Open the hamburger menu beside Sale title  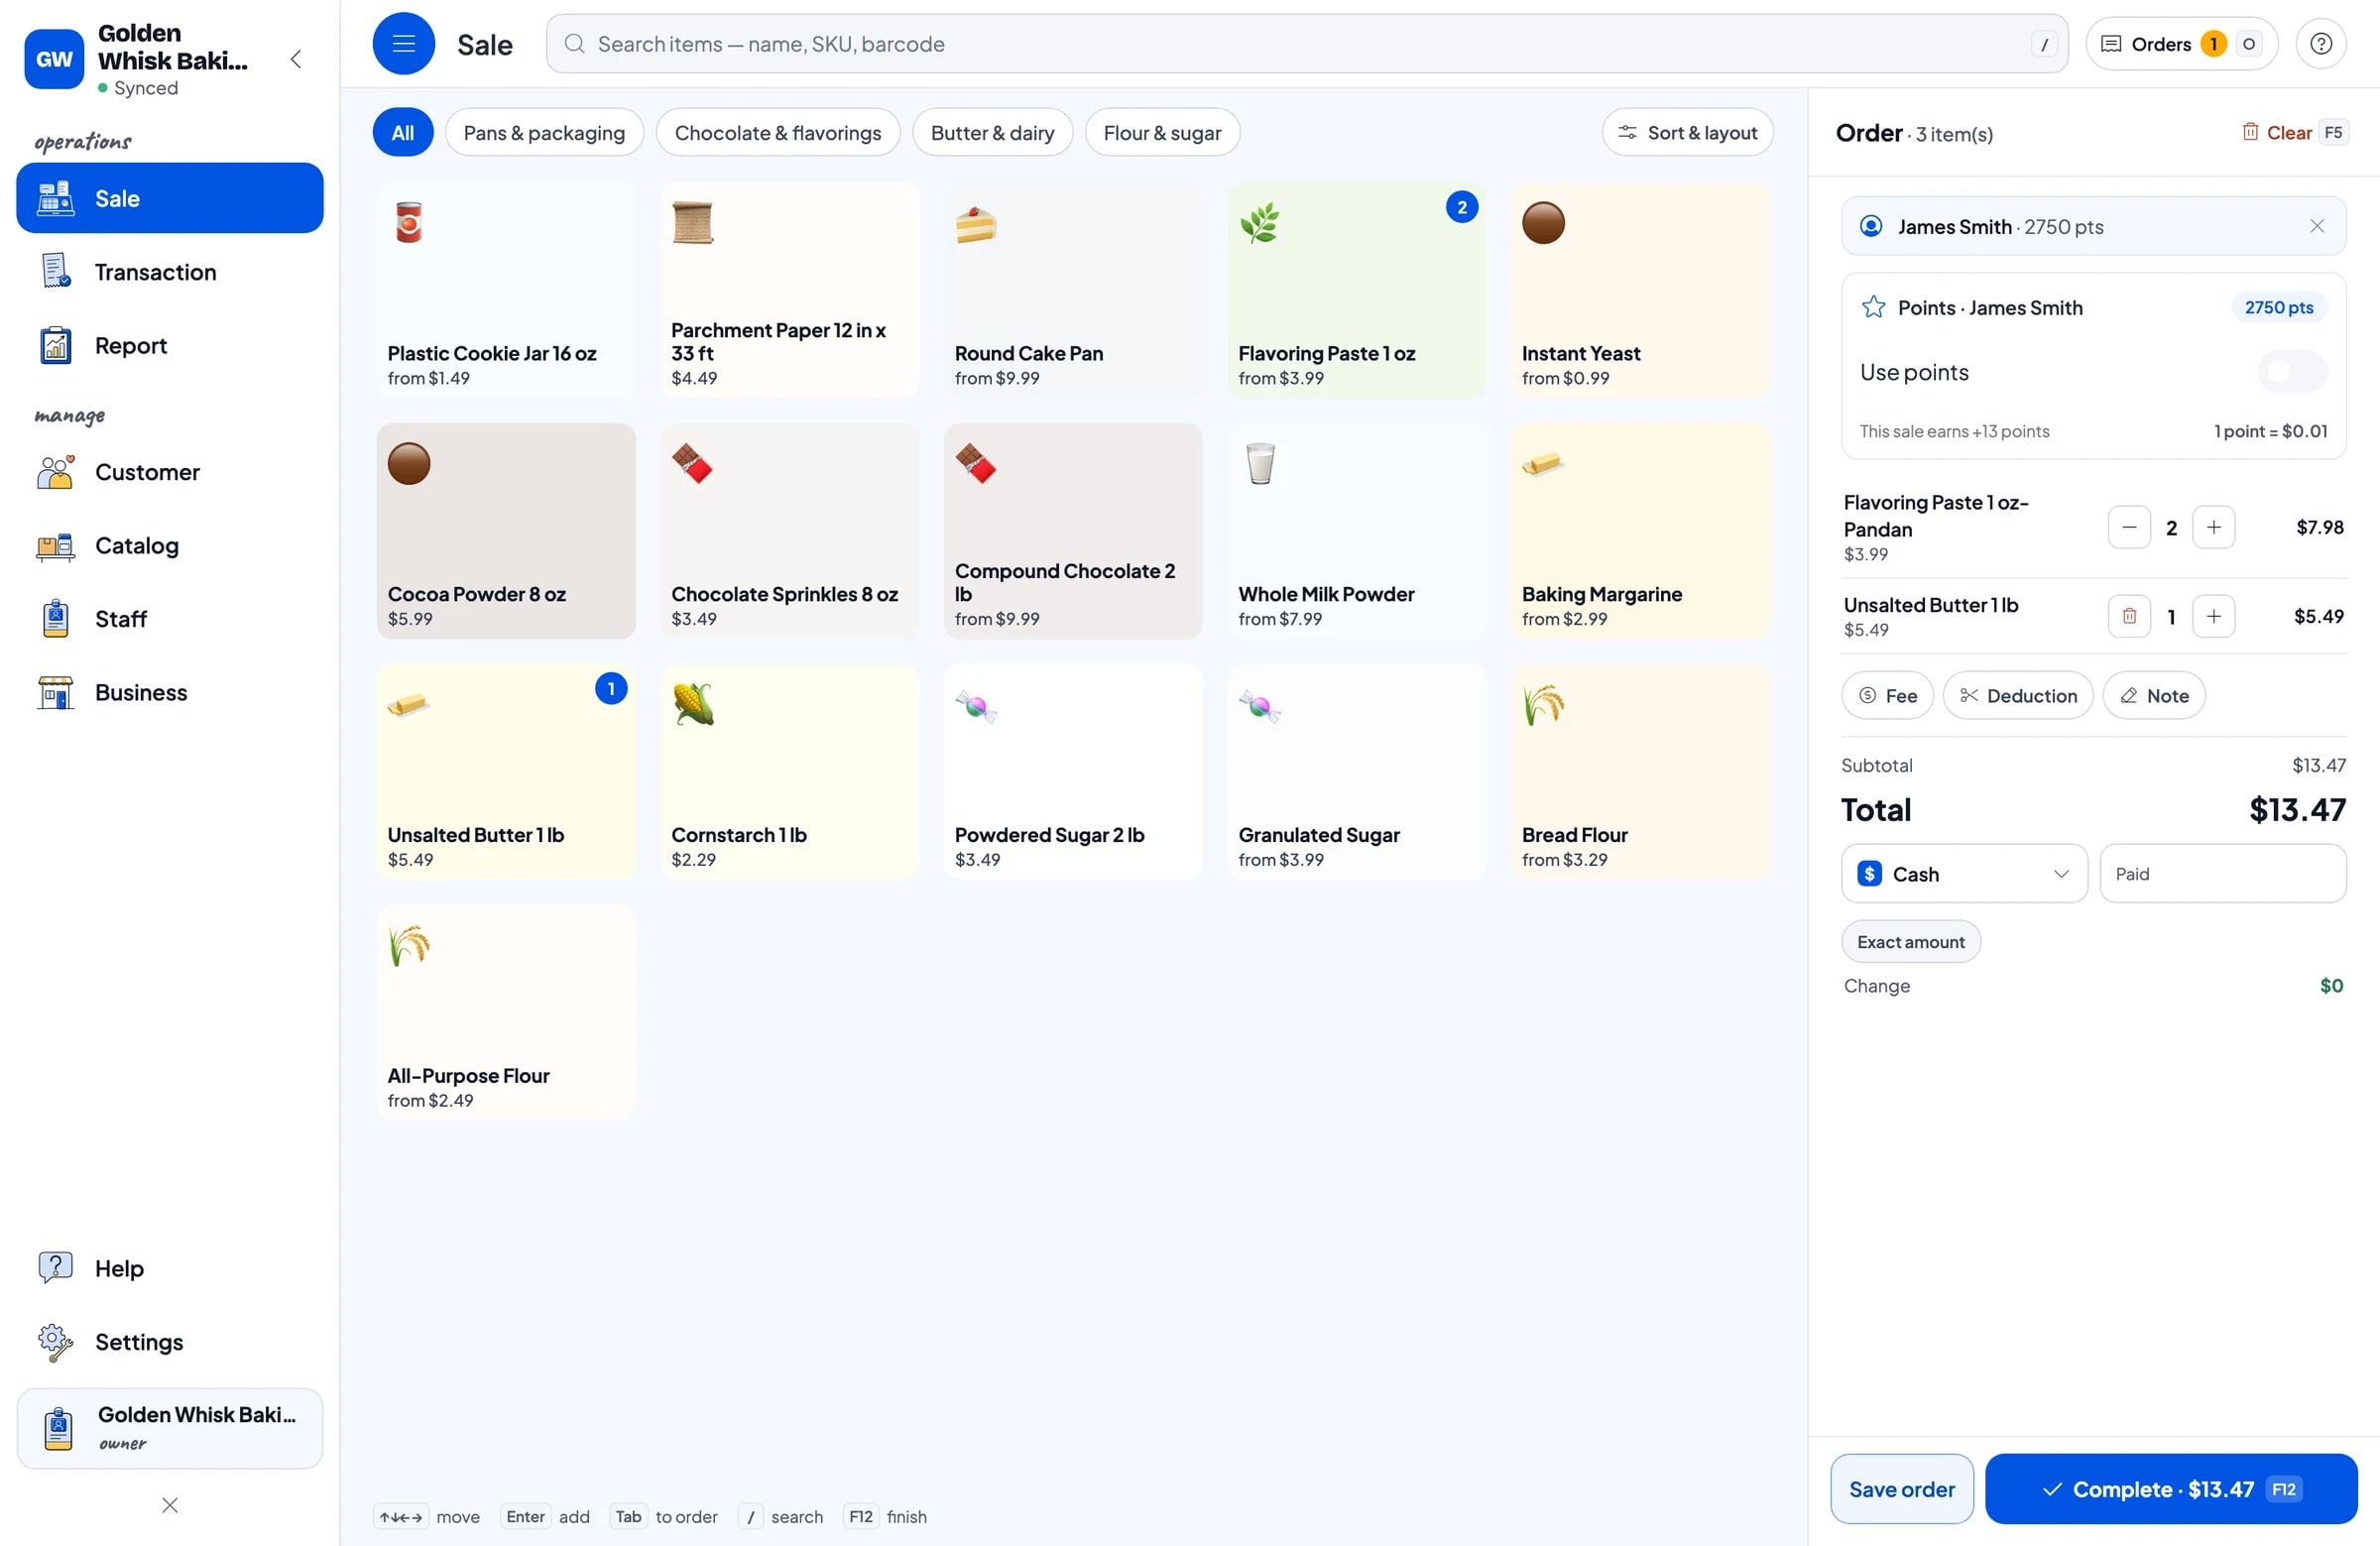pyautogui.click(x=403, y=44)
